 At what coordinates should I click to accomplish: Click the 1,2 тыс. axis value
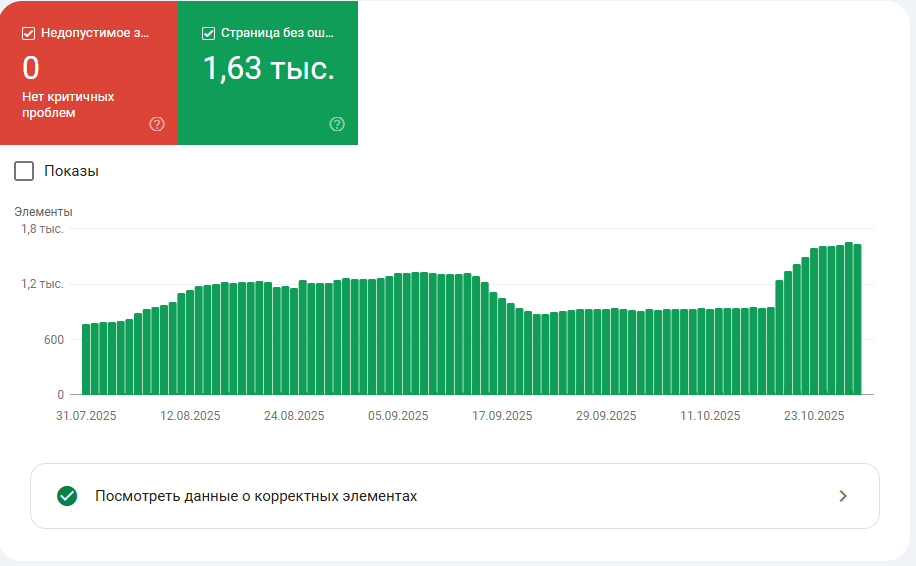[43, 284]
